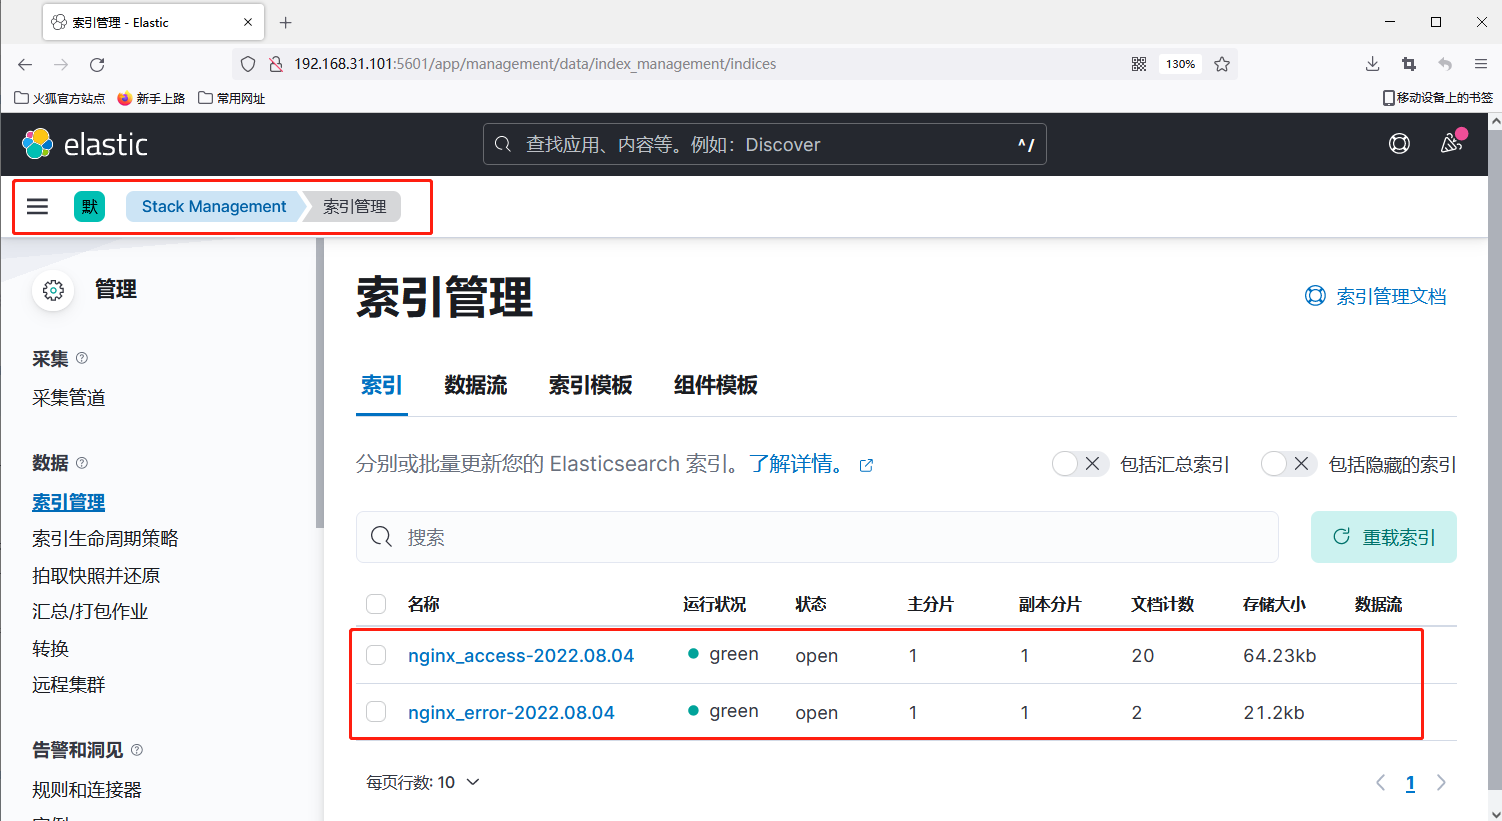This screenshot has height=821, width=1502.
Task: Go to next page with the right chevron
Action: click(x=1441, y=783)
